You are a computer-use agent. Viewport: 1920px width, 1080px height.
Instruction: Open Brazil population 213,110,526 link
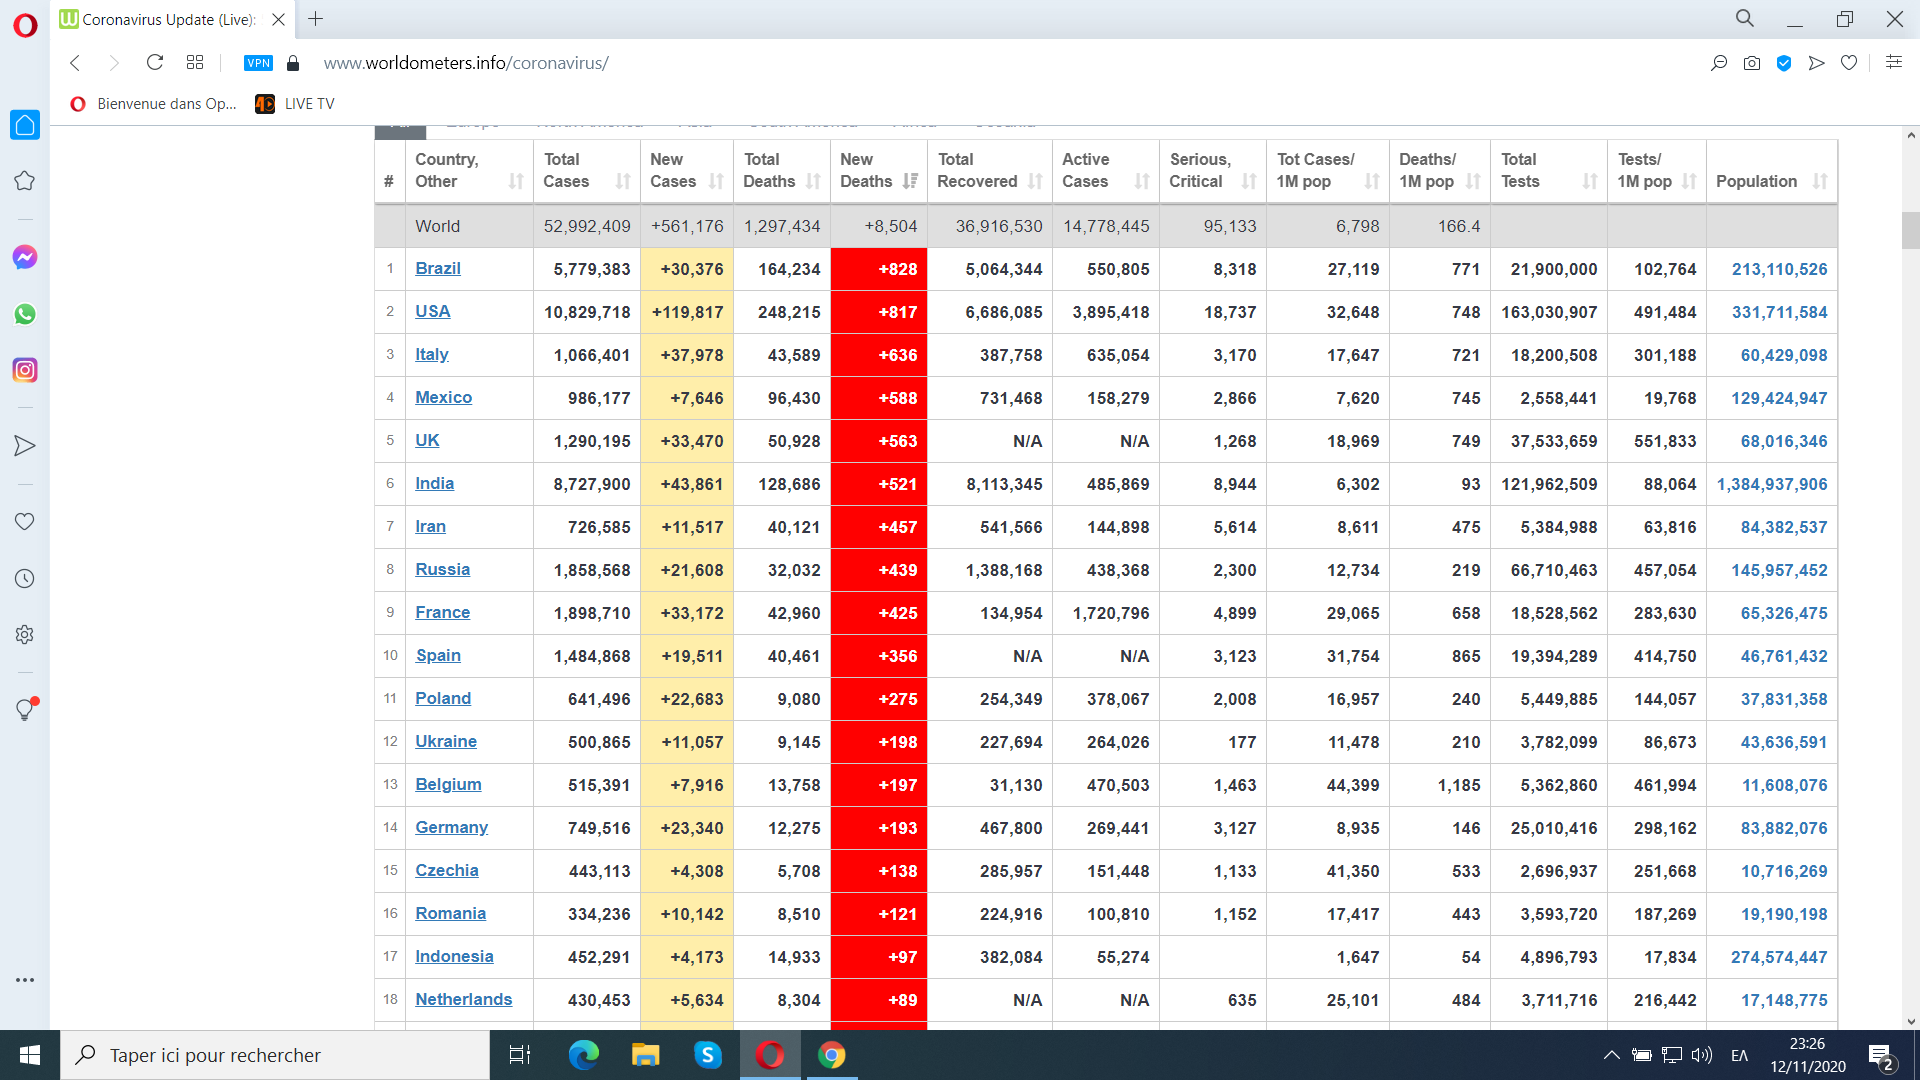click(1780, 269)
